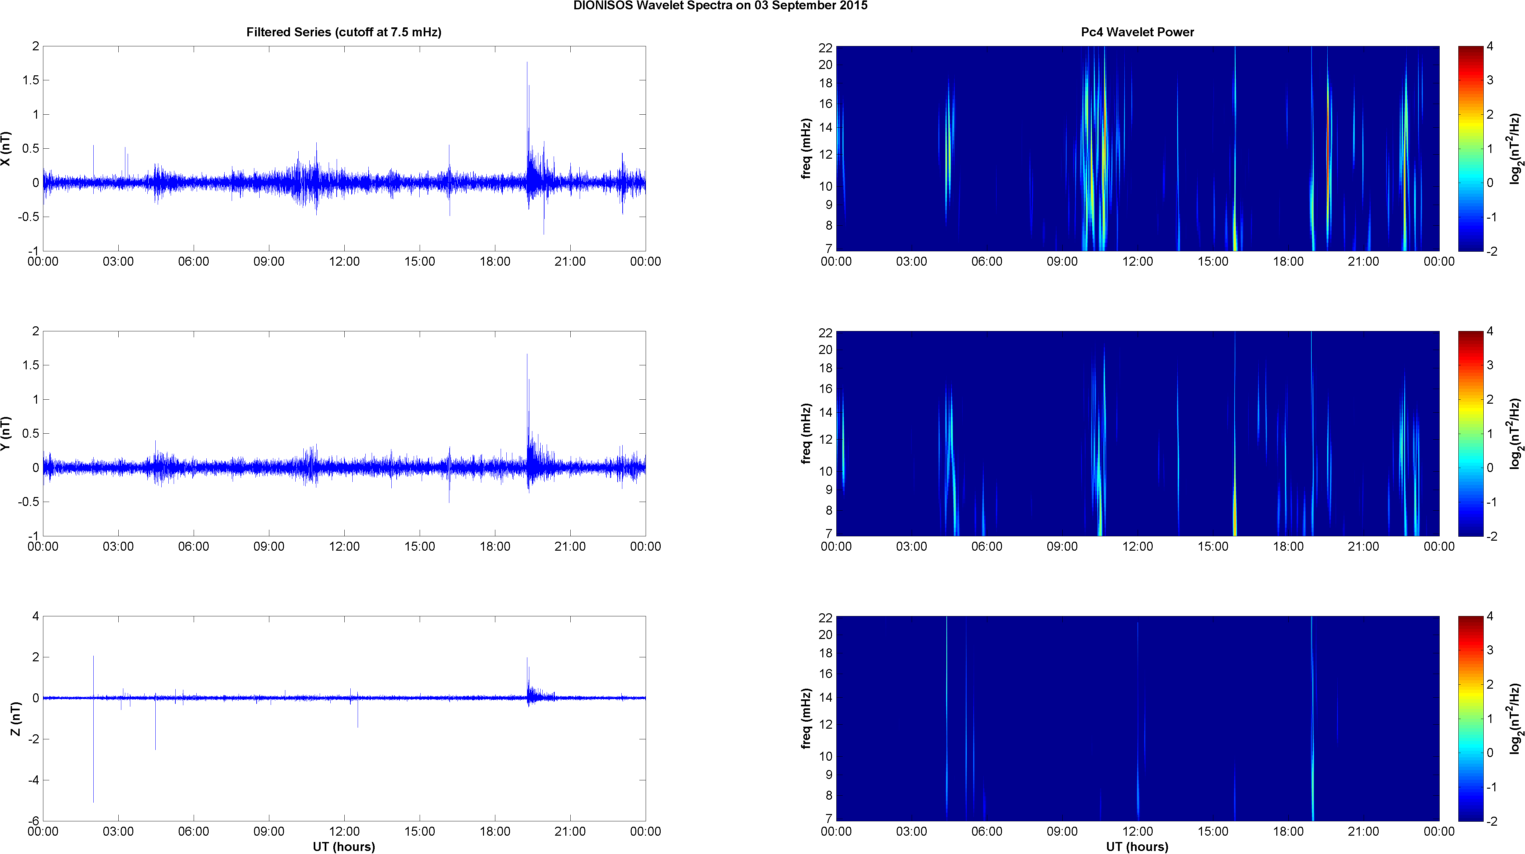
Task: Click inside the Z component time series plot
Action: click(344, 719)
